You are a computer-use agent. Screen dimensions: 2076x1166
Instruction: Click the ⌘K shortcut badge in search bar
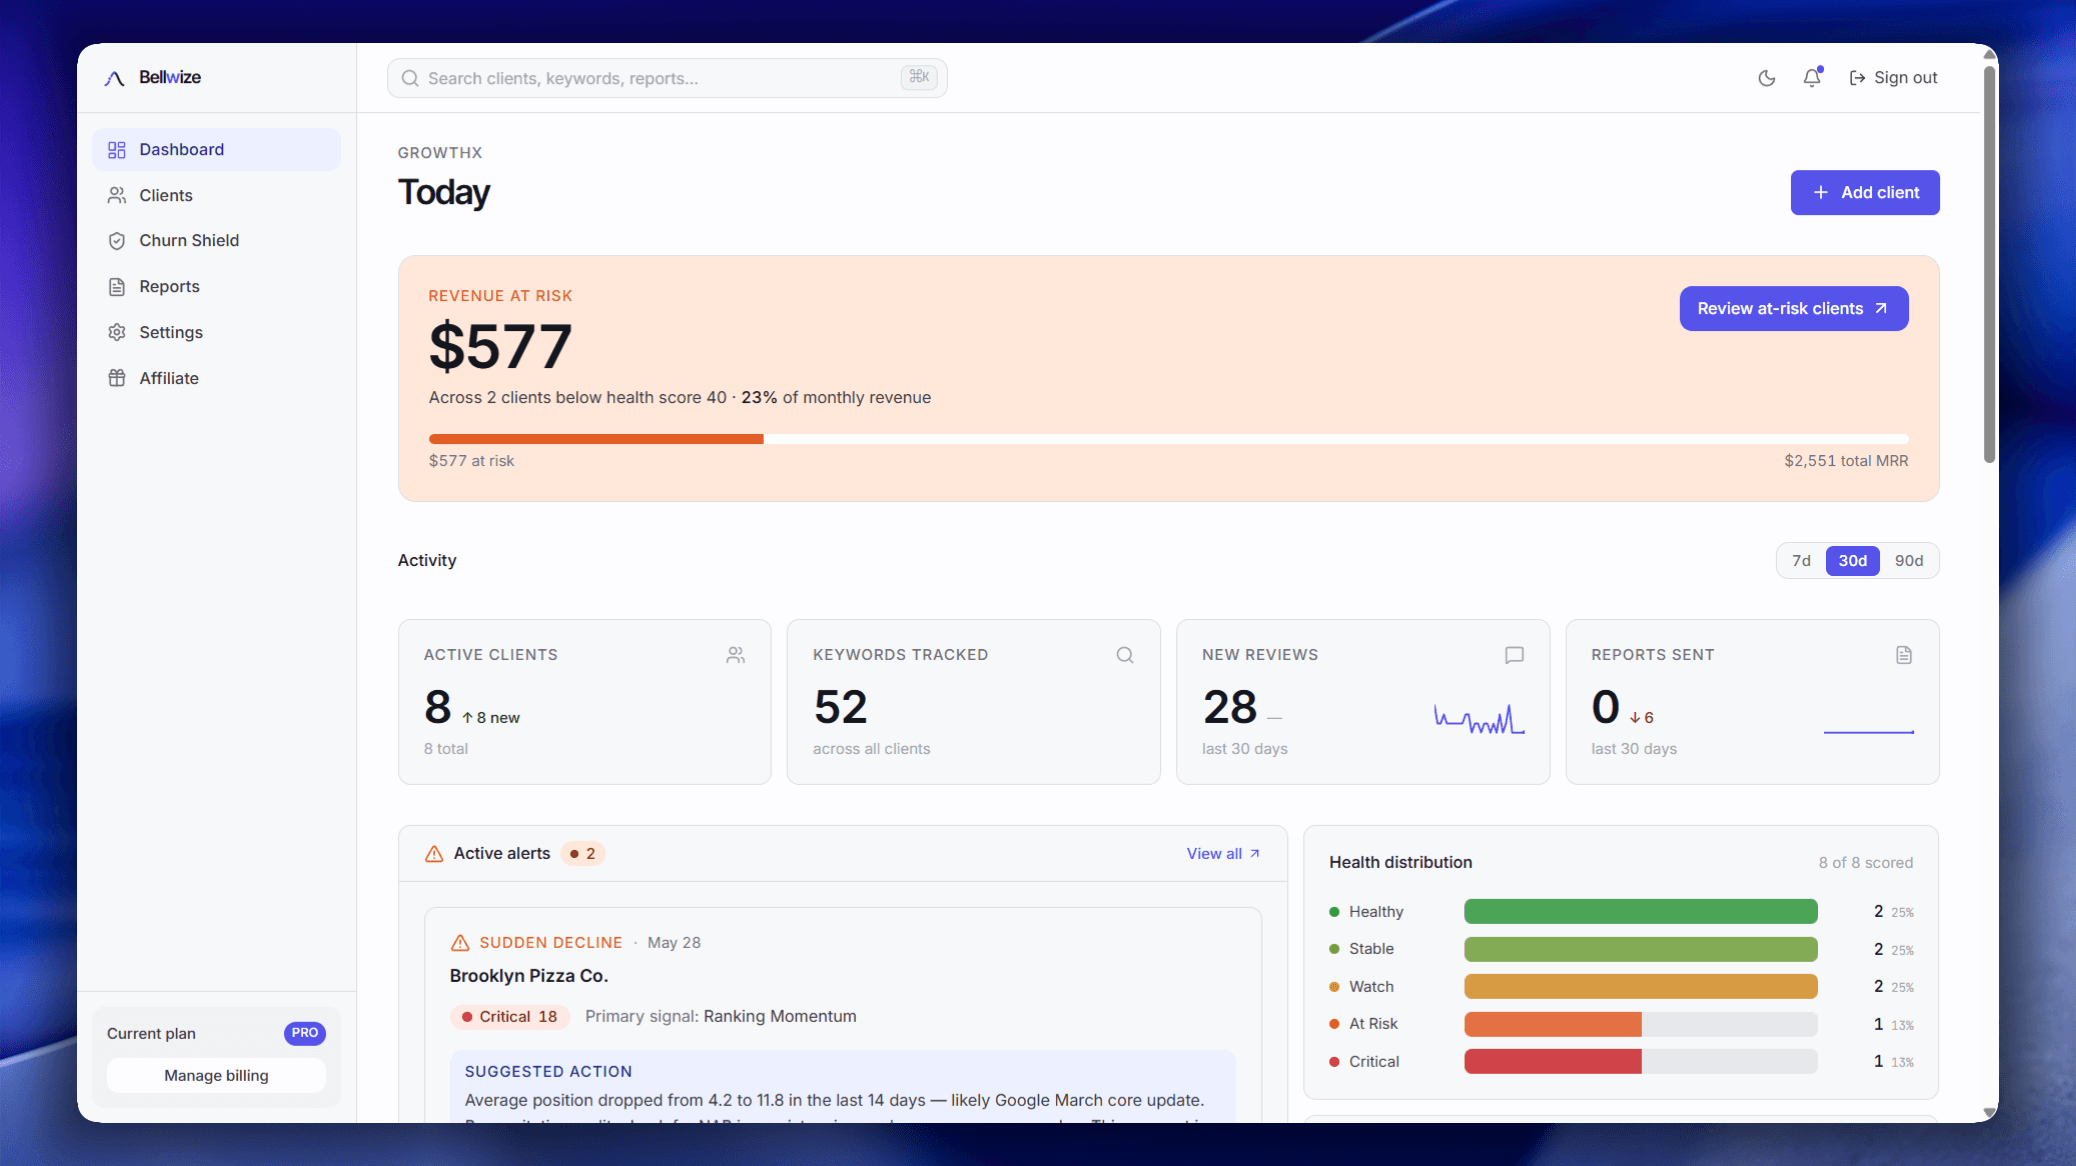click(919, 77)
